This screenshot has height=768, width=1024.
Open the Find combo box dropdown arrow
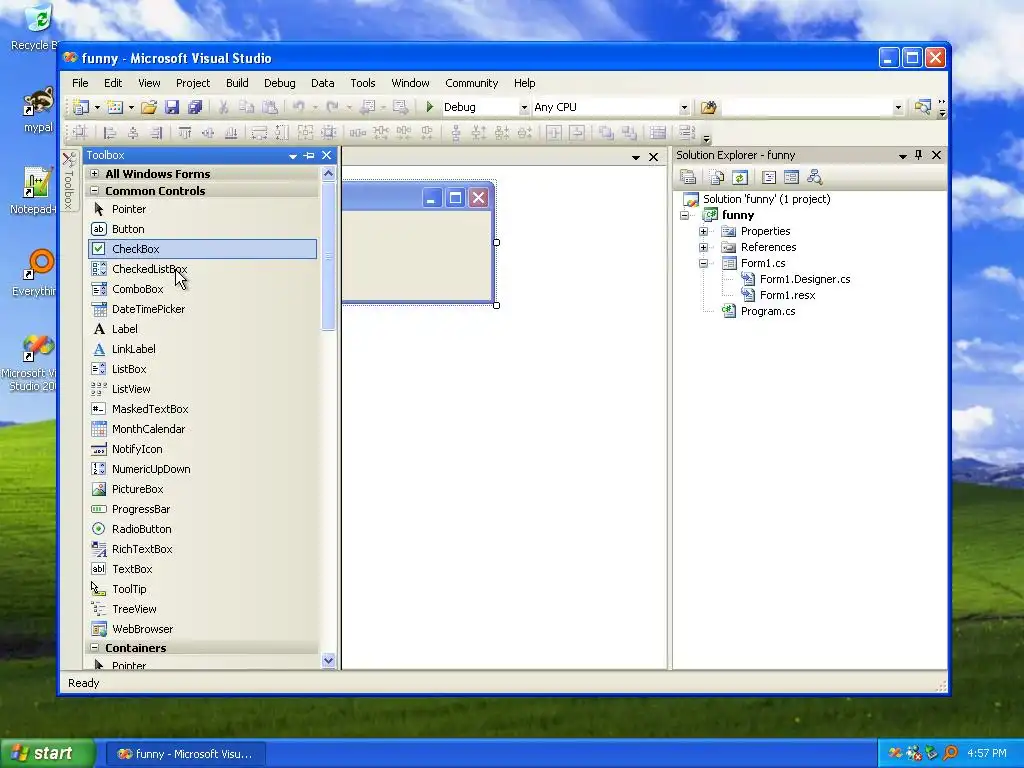(x=898, y=108)
